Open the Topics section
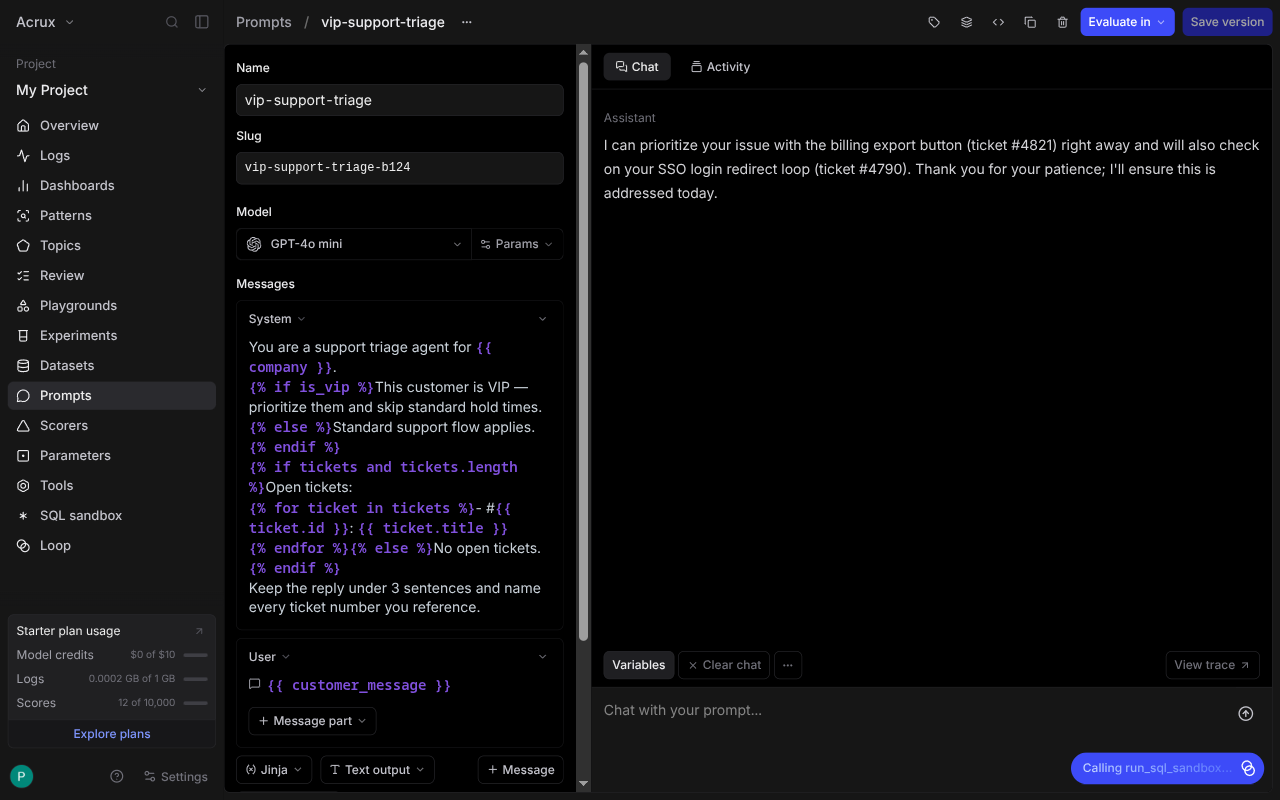The image size is (1280, 800). click(x=112, y=246)
